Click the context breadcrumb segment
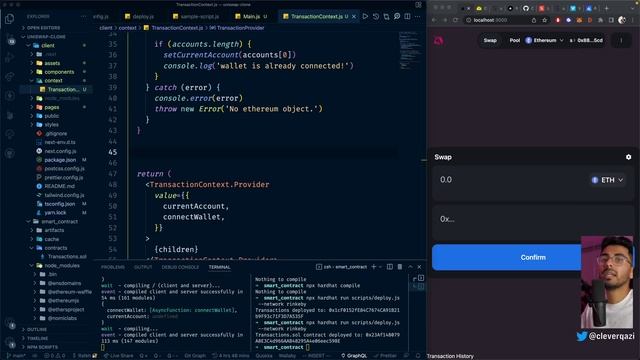Screen dimensions: 640x360 tap(127, 28)
